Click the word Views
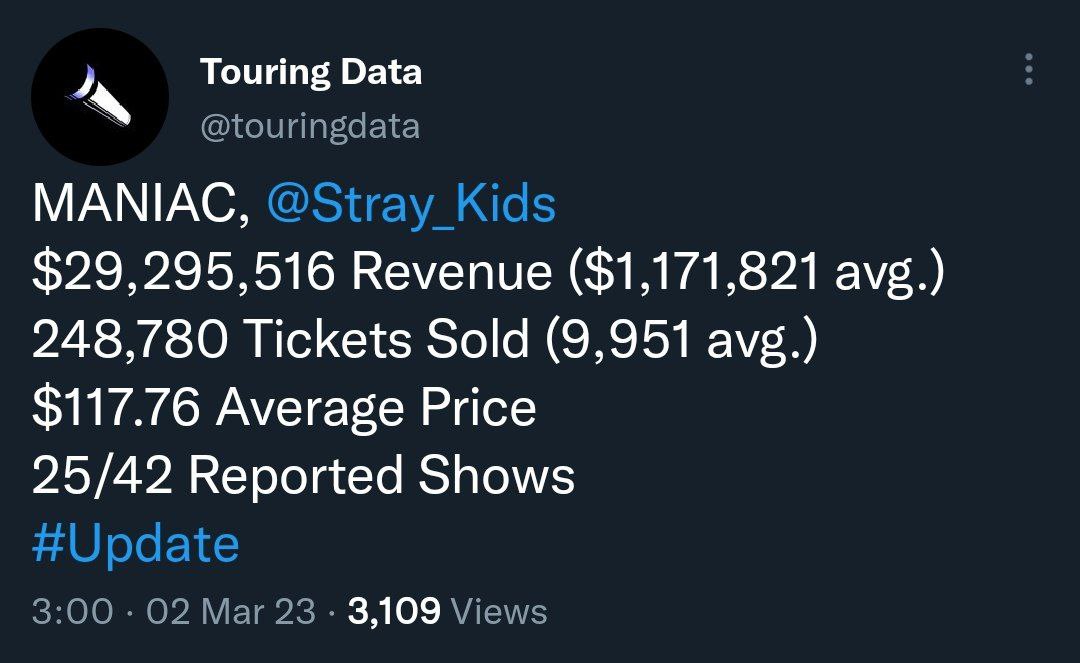 click(500, 611)
